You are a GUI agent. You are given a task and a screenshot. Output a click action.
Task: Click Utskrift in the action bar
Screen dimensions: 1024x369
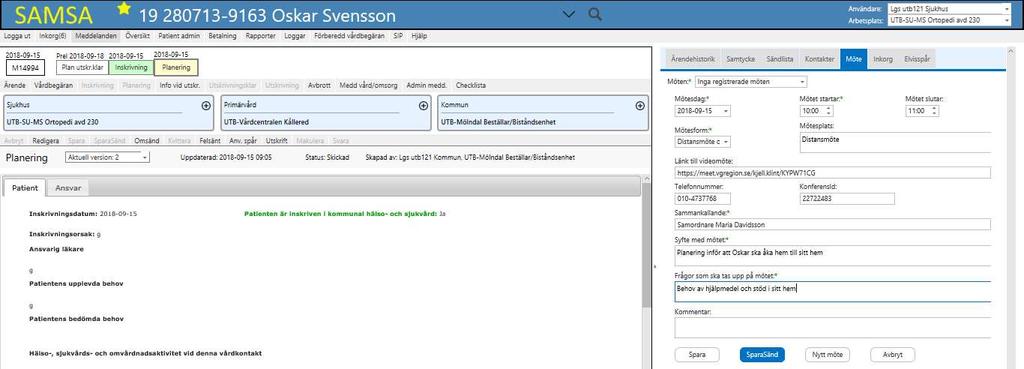pyautogui.click(x=277, y=140)
